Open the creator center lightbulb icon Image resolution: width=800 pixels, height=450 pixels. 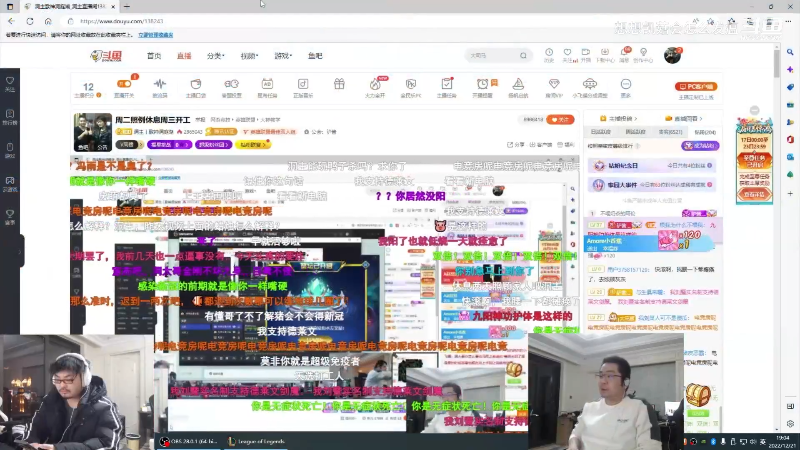point(643,55)
